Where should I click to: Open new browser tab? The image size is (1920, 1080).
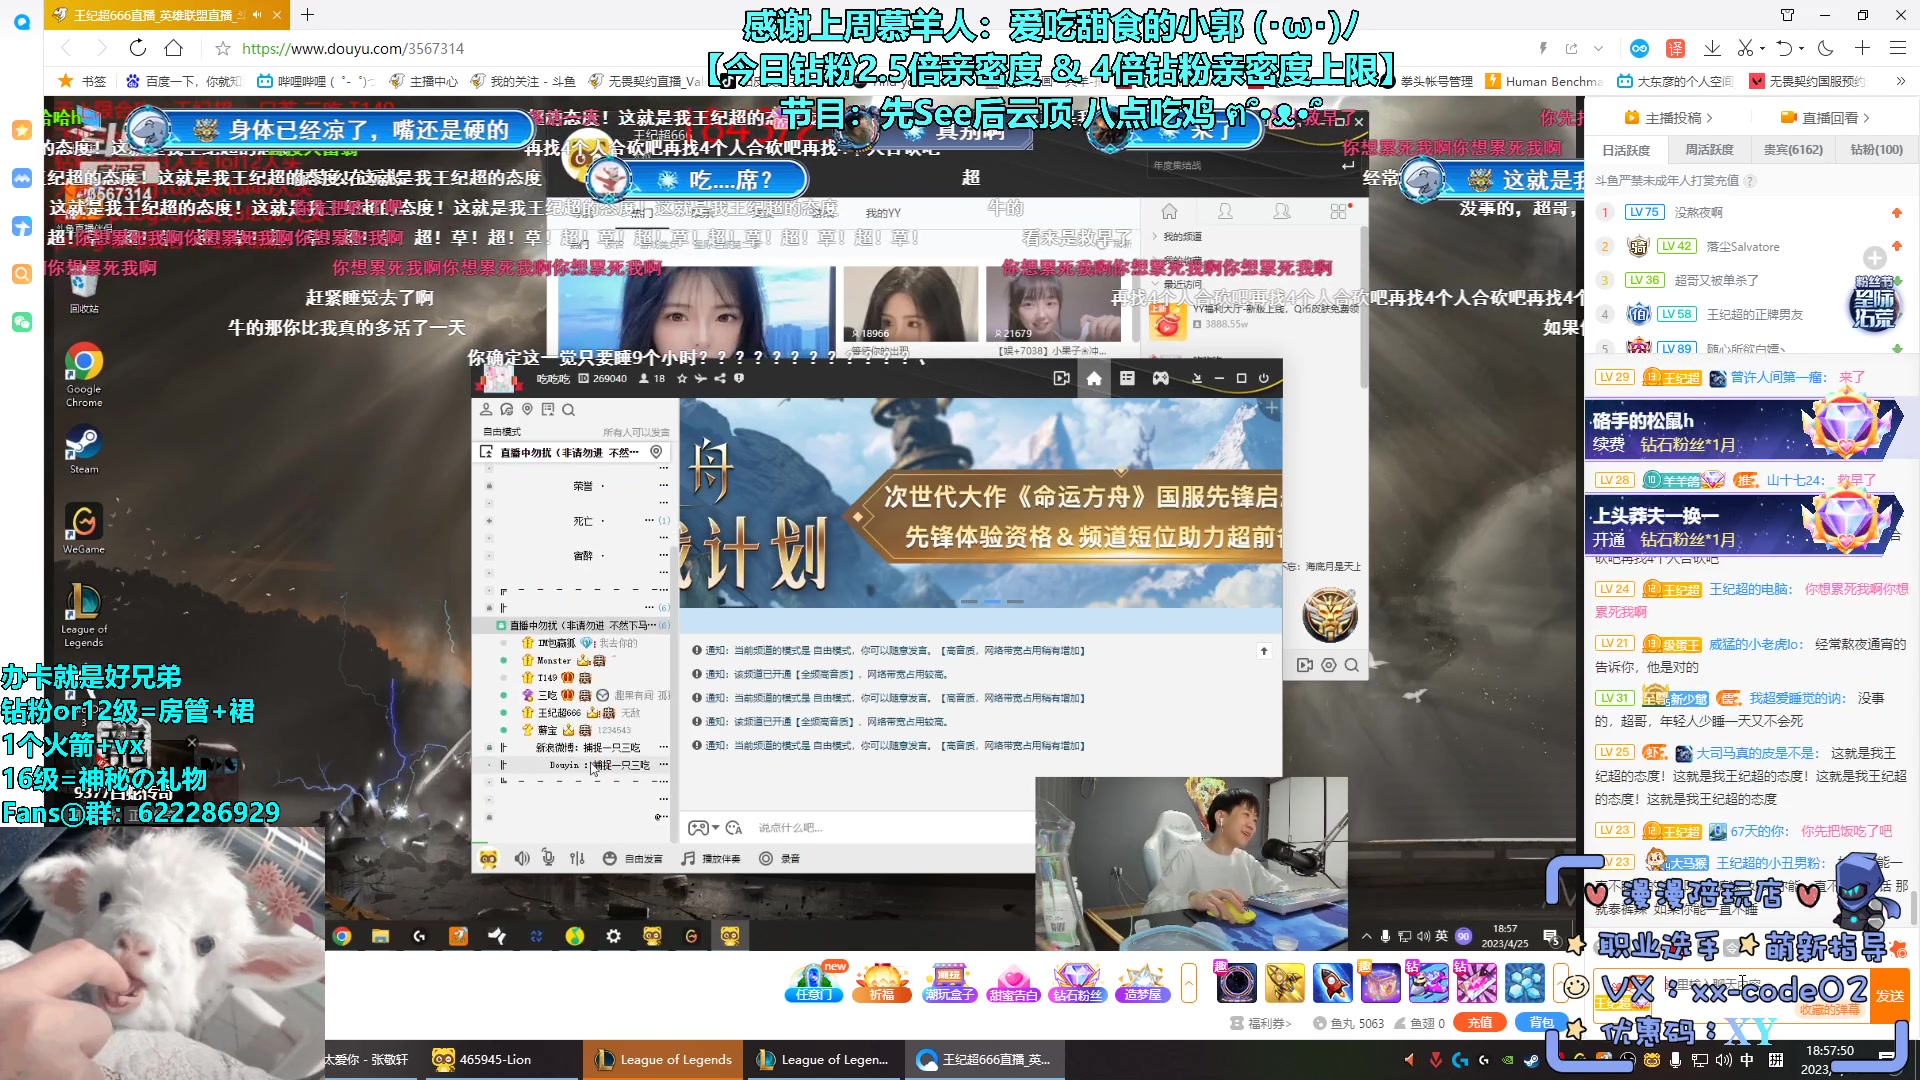[307, 15]
